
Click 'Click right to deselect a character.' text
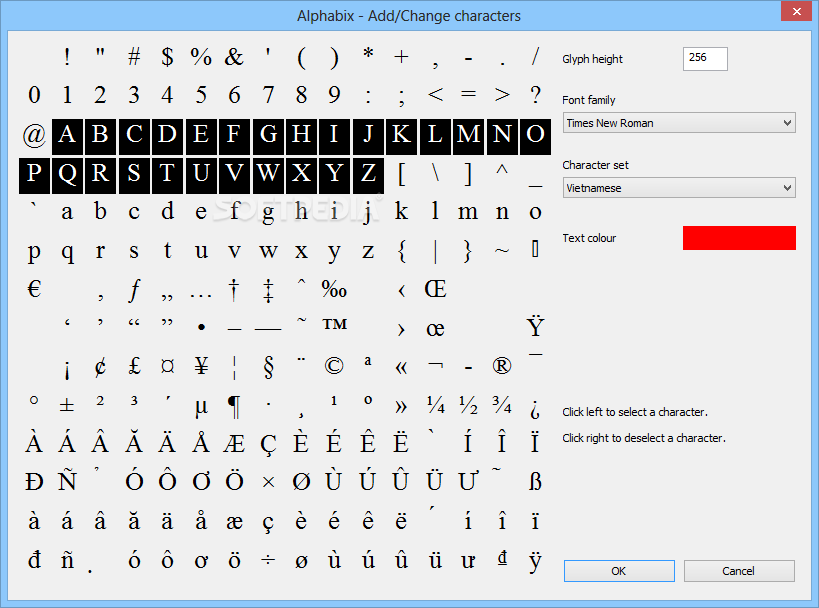[x=644, y=438]
